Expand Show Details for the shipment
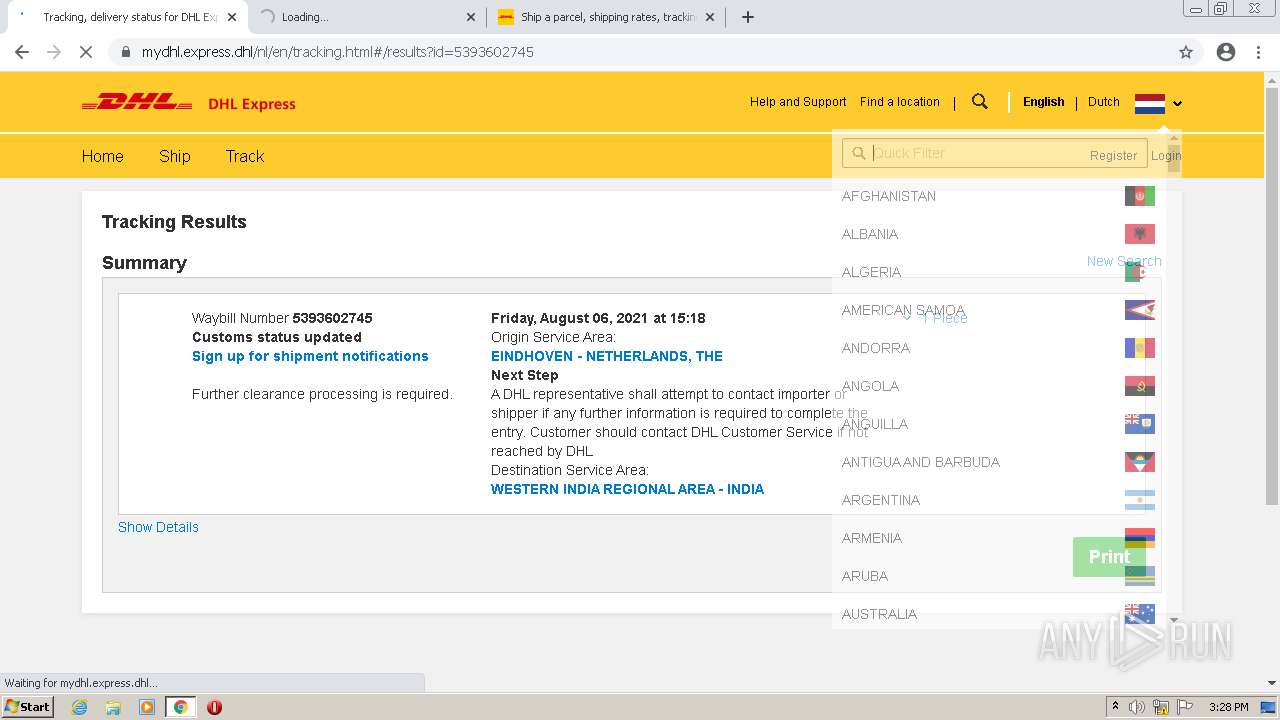 point(158,527)
